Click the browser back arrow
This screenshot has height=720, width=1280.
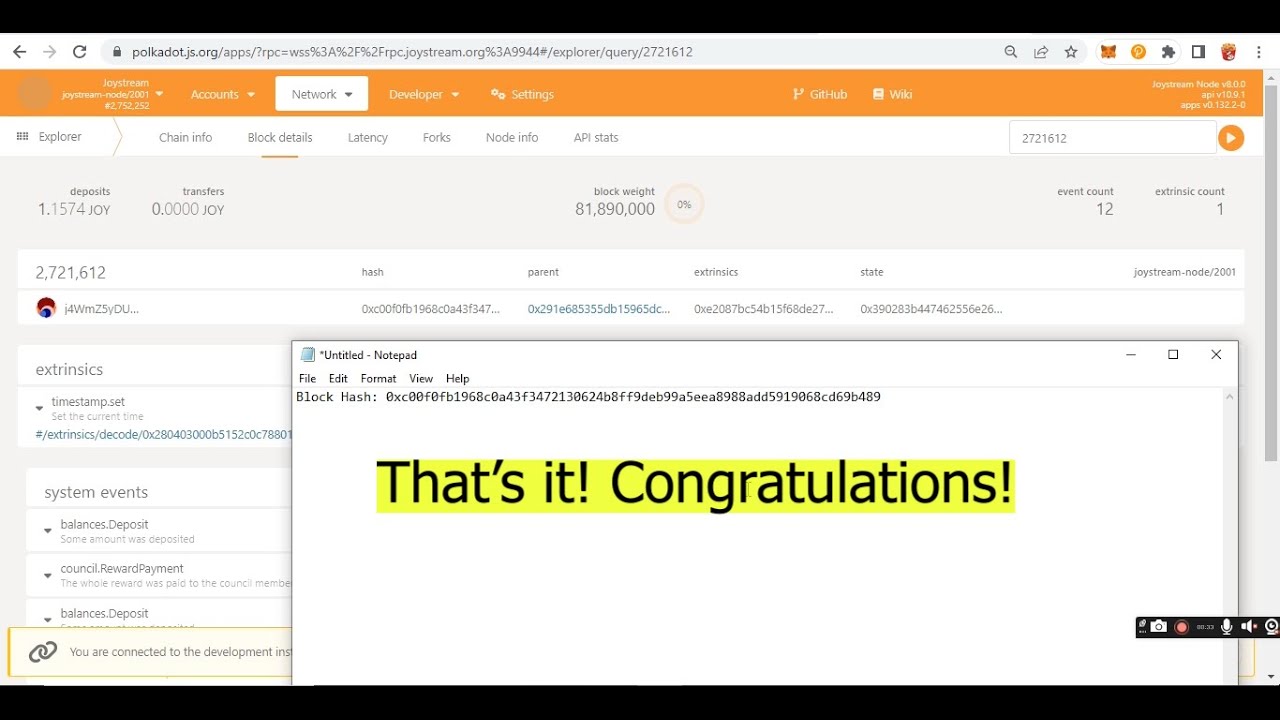pos(20,52)
